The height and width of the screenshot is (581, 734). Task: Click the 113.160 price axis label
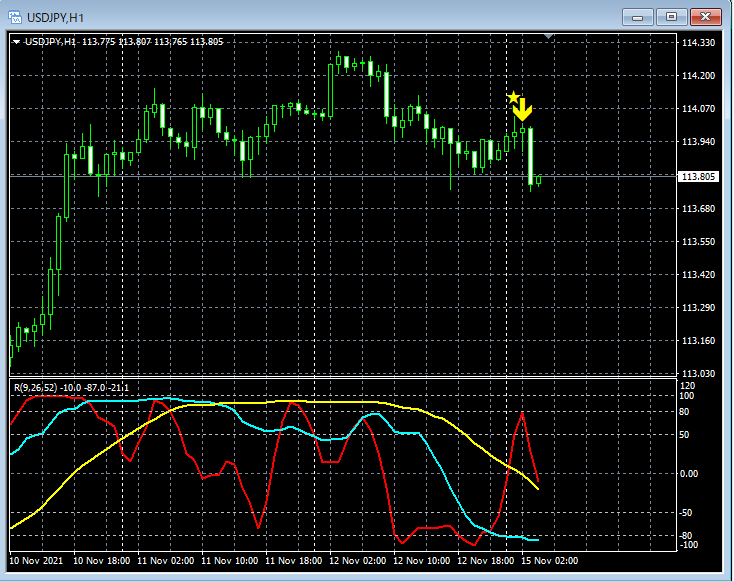click(698, 340)
